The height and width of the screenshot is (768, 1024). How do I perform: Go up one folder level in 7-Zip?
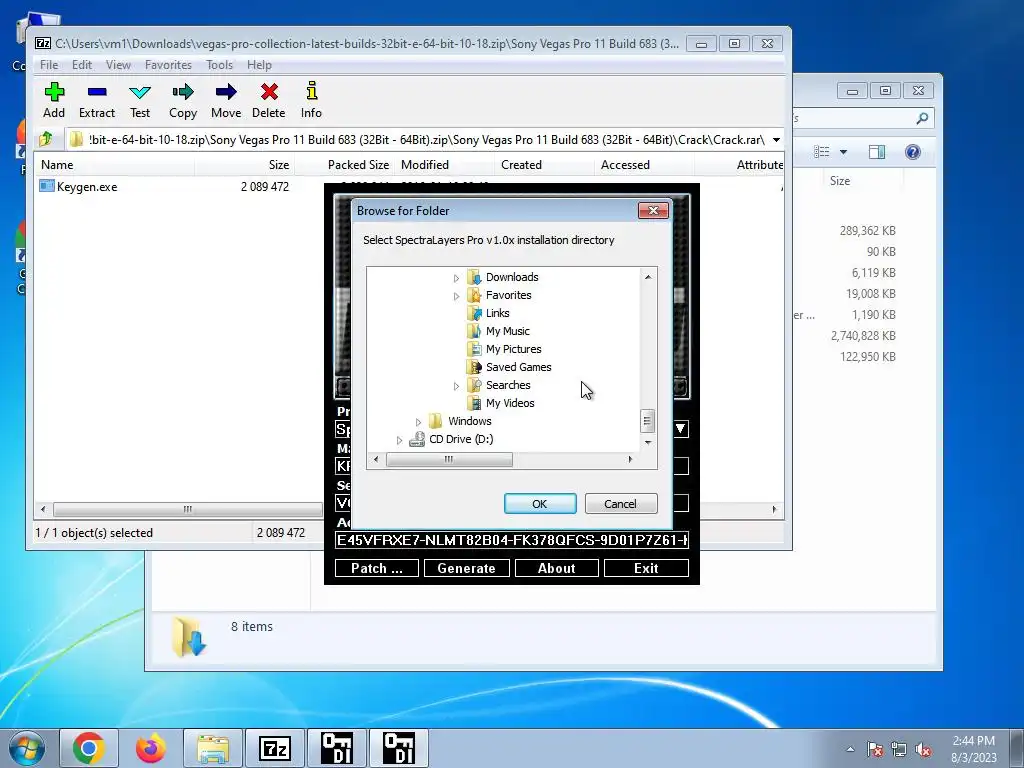pyautogui.click(x=46, y=139)
